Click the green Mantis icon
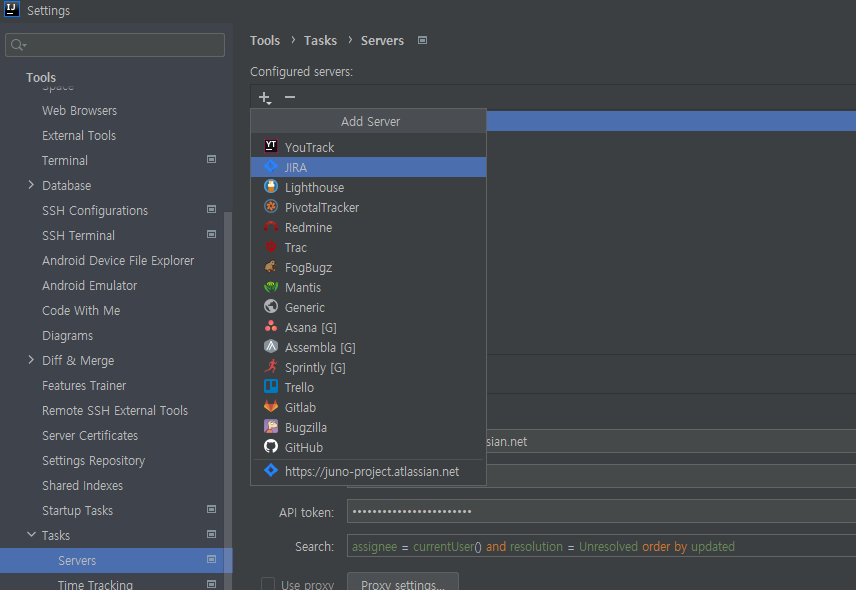This screenshot has width=856, height=590. [271, 287]
